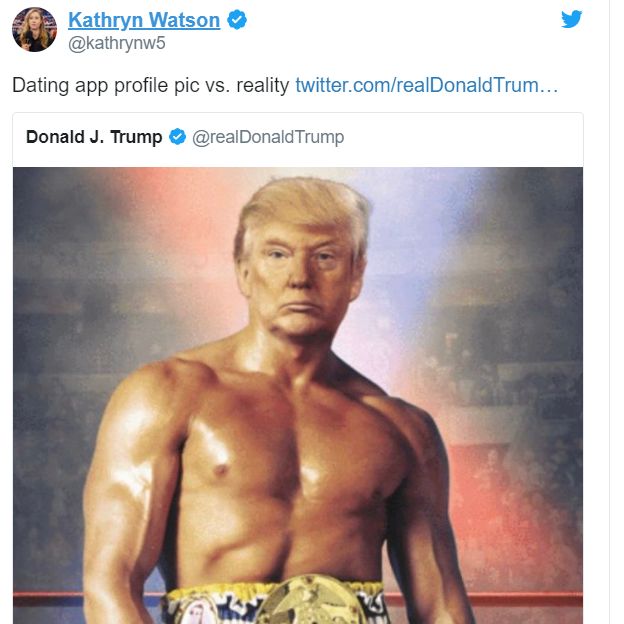Click the Donald J. Trump display name
Screen dimensions: 624x624
pos(94,137)
